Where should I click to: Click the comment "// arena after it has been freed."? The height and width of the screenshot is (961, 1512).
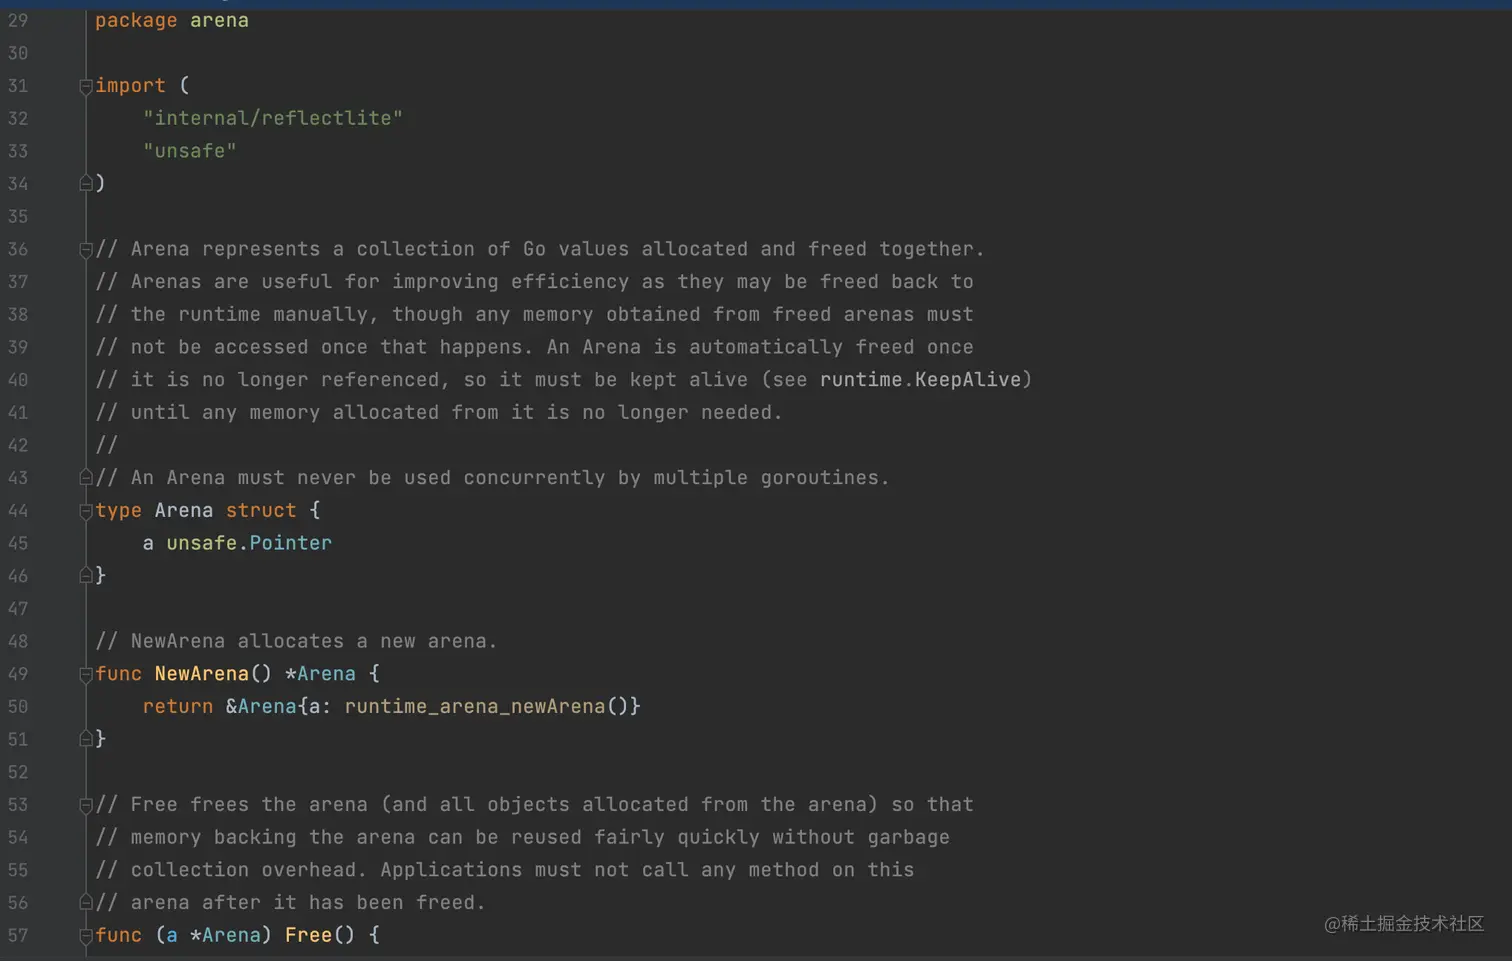tap(290, 903)
